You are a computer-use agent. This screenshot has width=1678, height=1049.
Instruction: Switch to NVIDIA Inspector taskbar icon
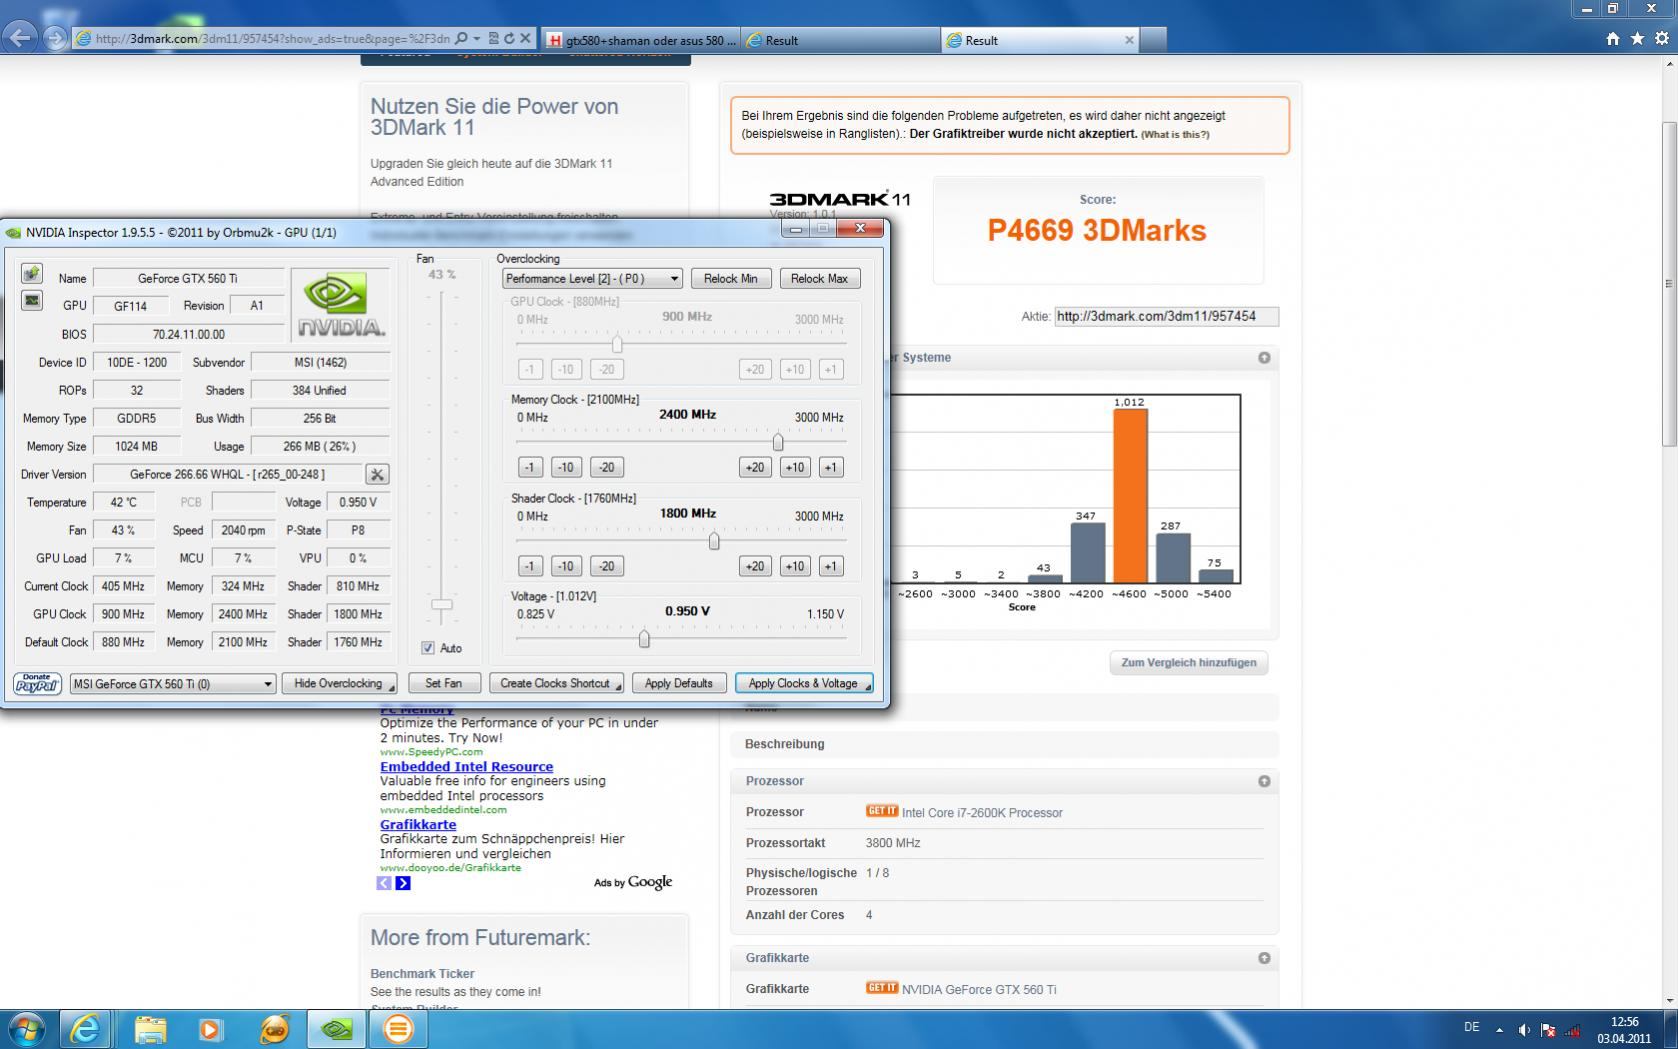click(337, 1028)
